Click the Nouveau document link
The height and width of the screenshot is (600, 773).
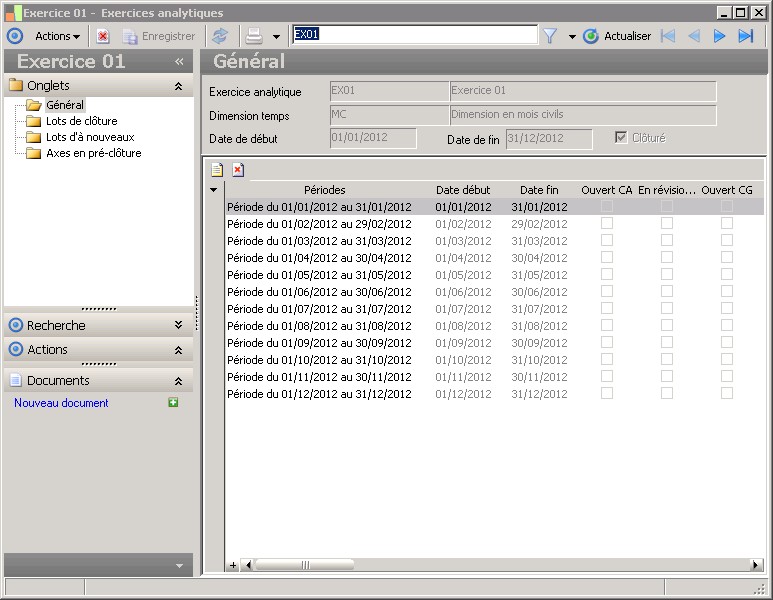[x=61, y=403]
